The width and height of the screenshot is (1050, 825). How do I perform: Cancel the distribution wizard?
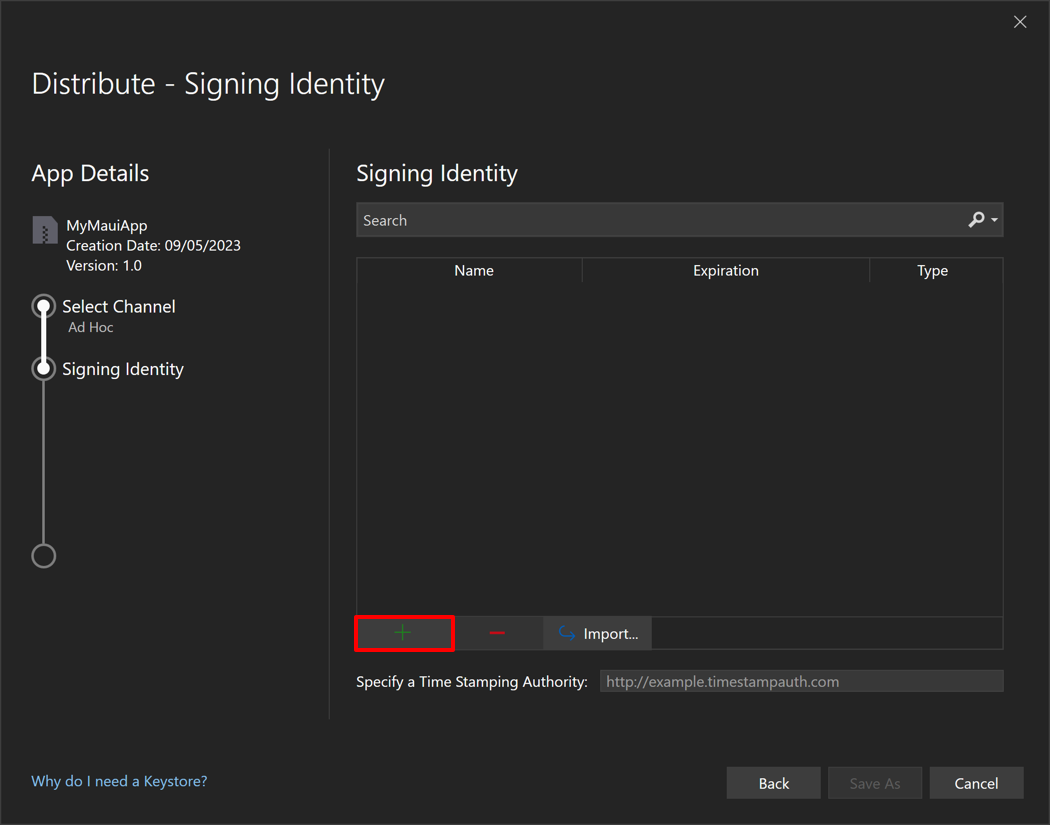(x=975, y=783)
